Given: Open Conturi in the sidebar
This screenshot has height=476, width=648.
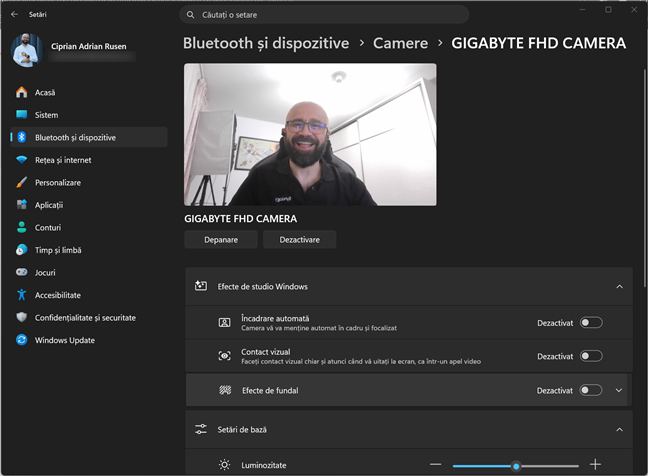Looking at the screenshot, I should tap(89, 227).
